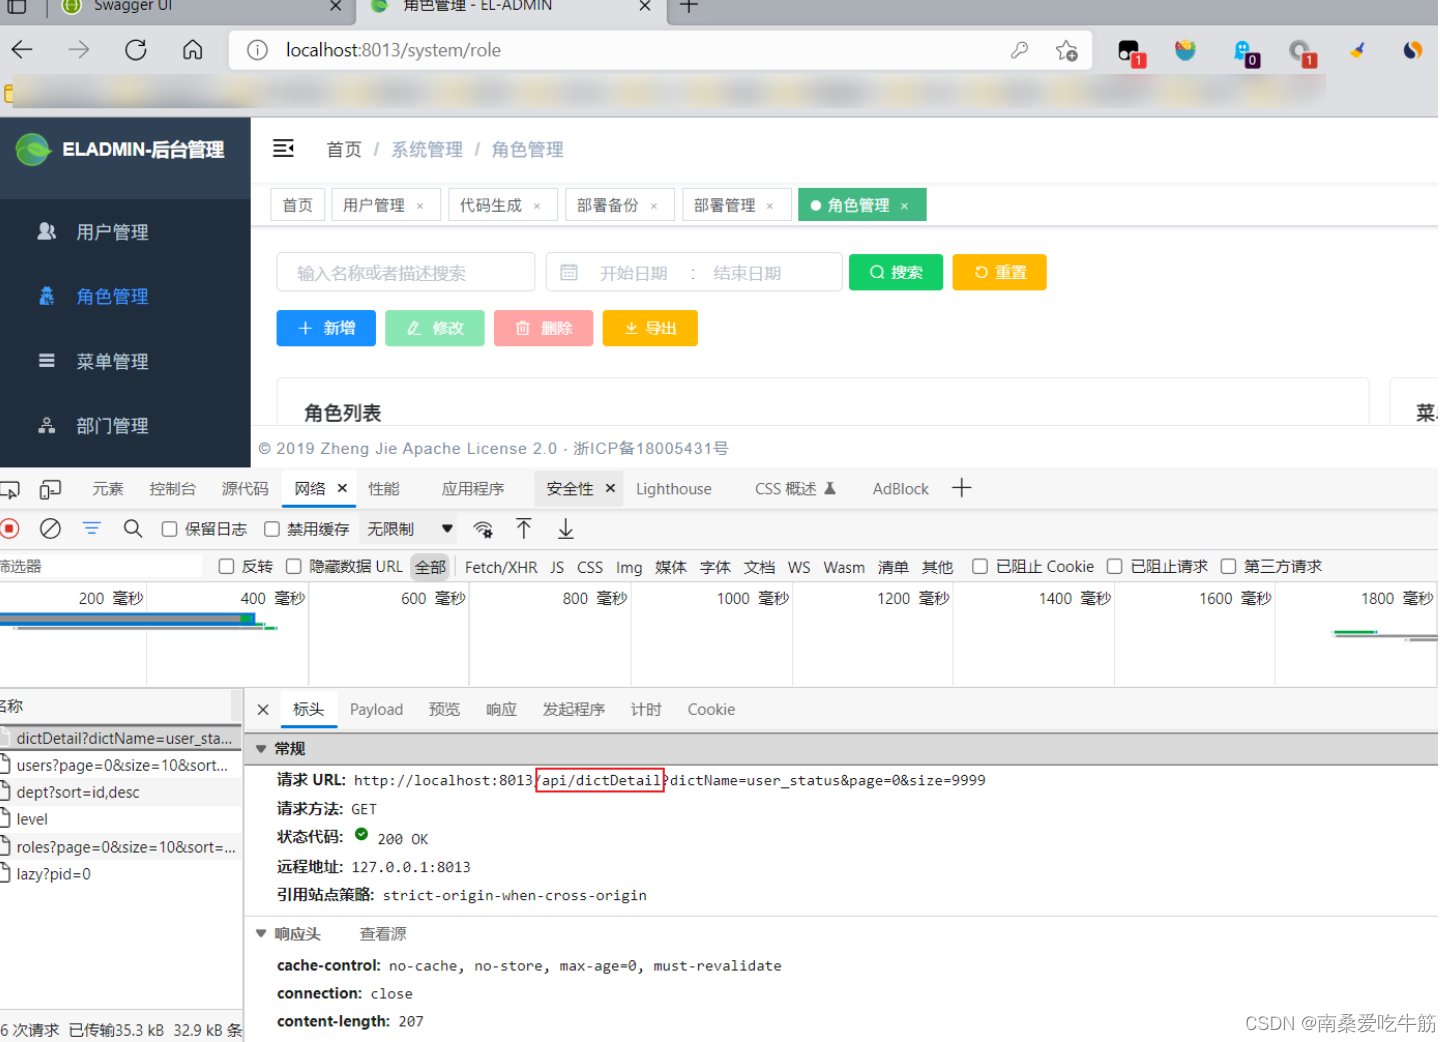Image resolution: width=1452 pixels, height=1042 pixels.
Task: Clear network log icon
Action: pyautogui.click(x=50, y=529)
